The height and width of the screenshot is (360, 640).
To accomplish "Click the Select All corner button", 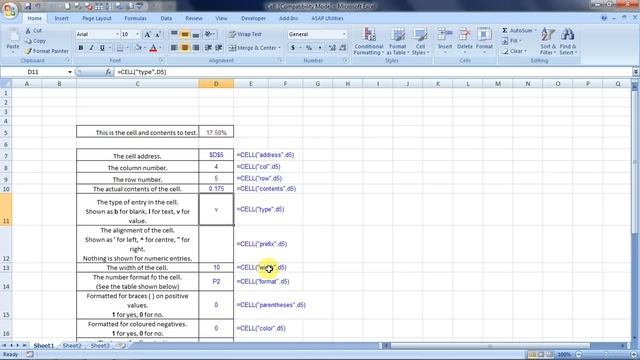I will pos(6,84).
